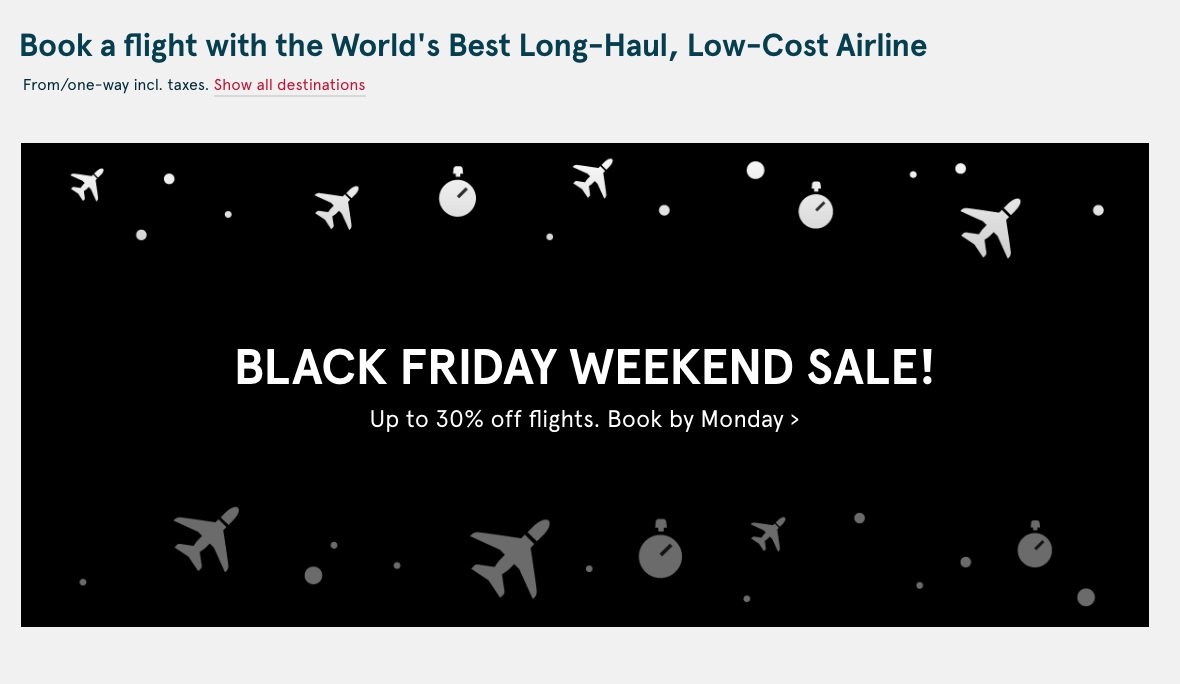Click the smallest gray airplane icon

(768, 534)
